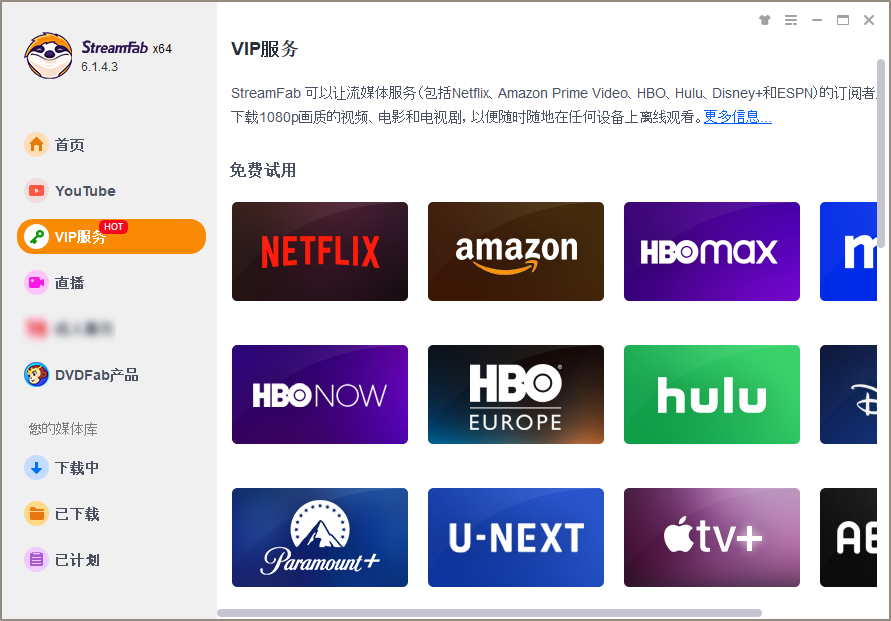Viewport: 891px width, 621px height.
Task: Click the 免费试用 section heading
Action: (263, 170)
